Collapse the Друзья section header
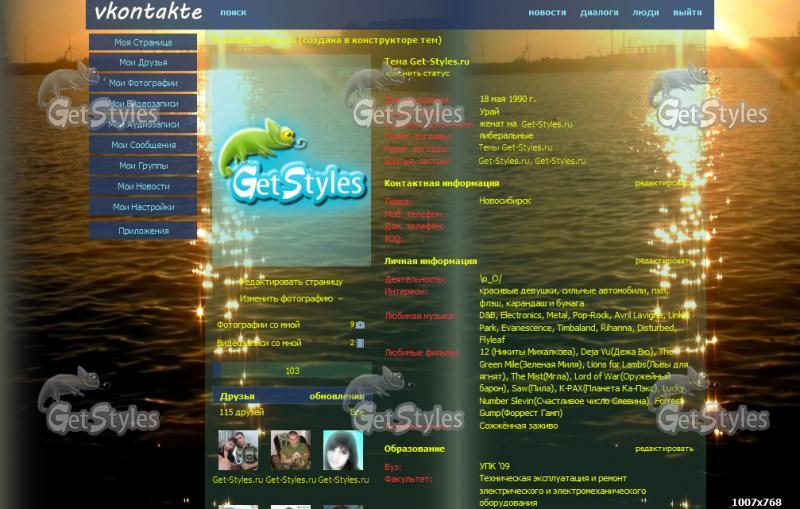 coord(238,396)
